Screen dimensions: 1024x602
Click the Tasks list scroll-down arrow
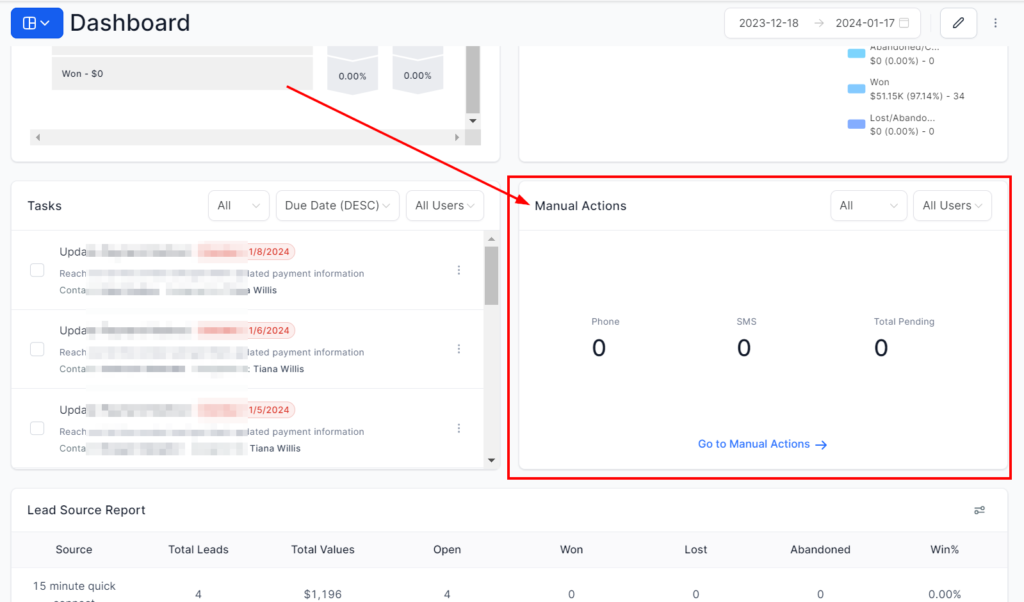[491, 460]
